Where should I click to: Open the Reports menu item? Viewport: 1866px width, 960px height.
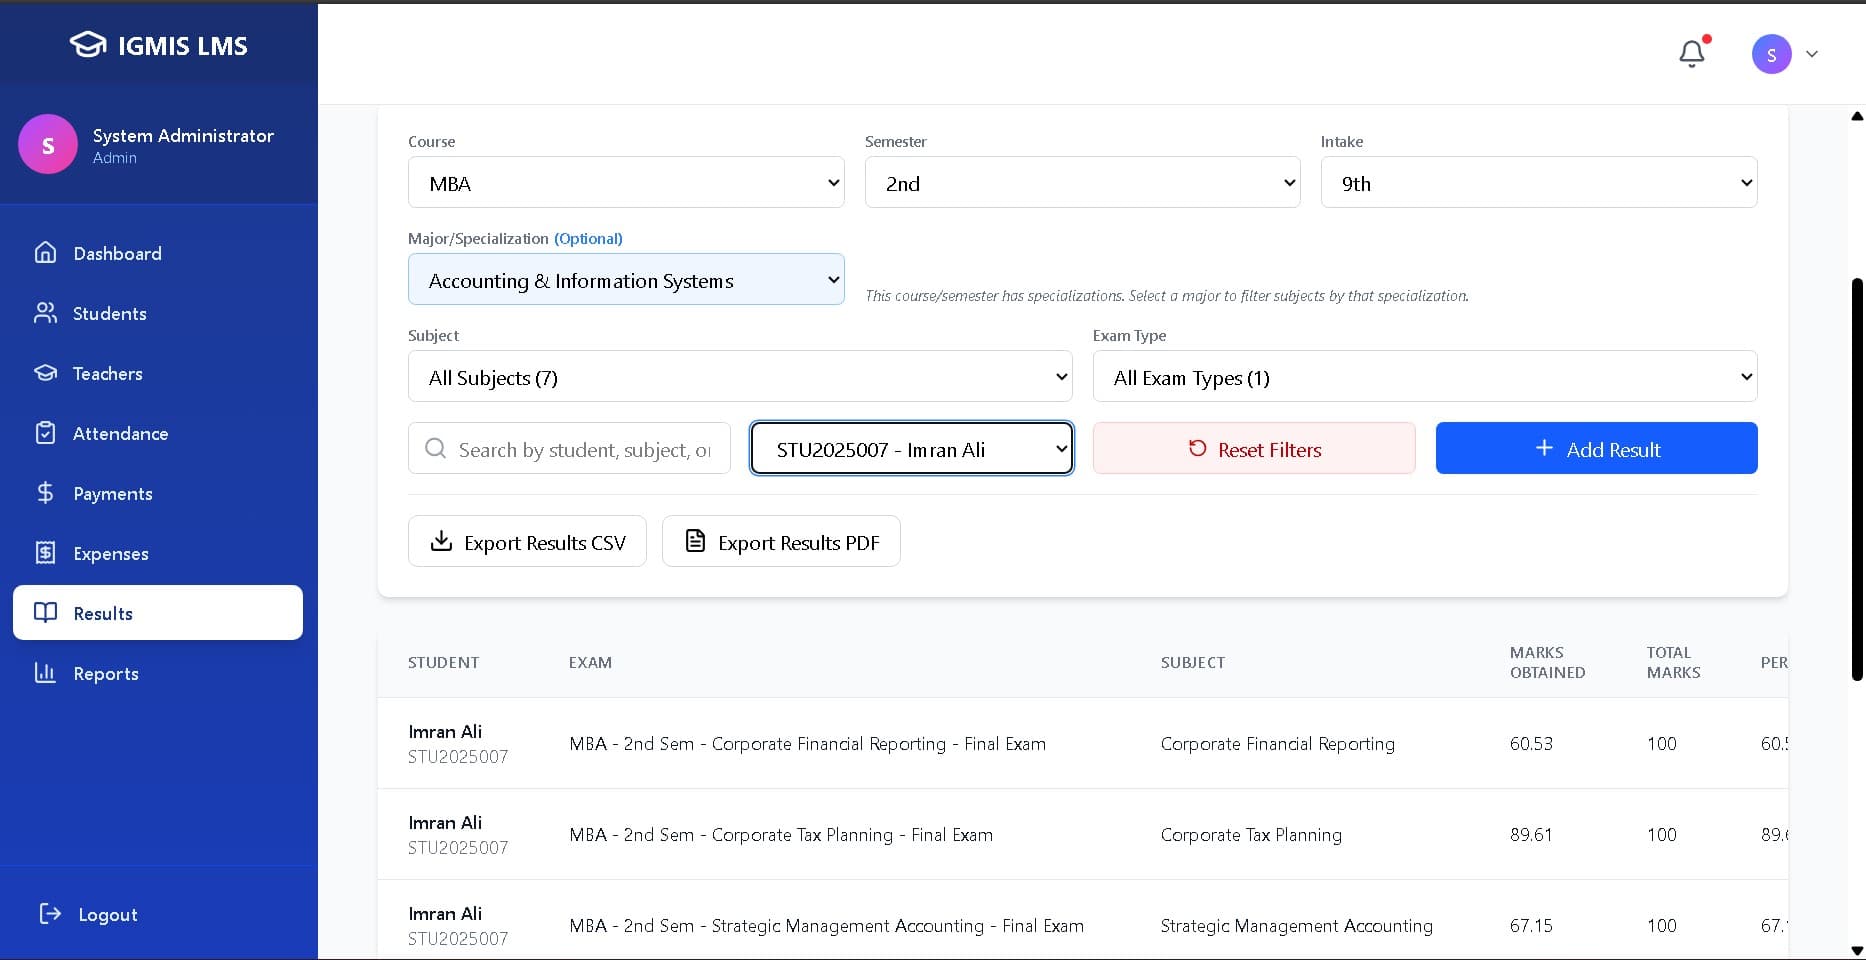coord(158,673)
